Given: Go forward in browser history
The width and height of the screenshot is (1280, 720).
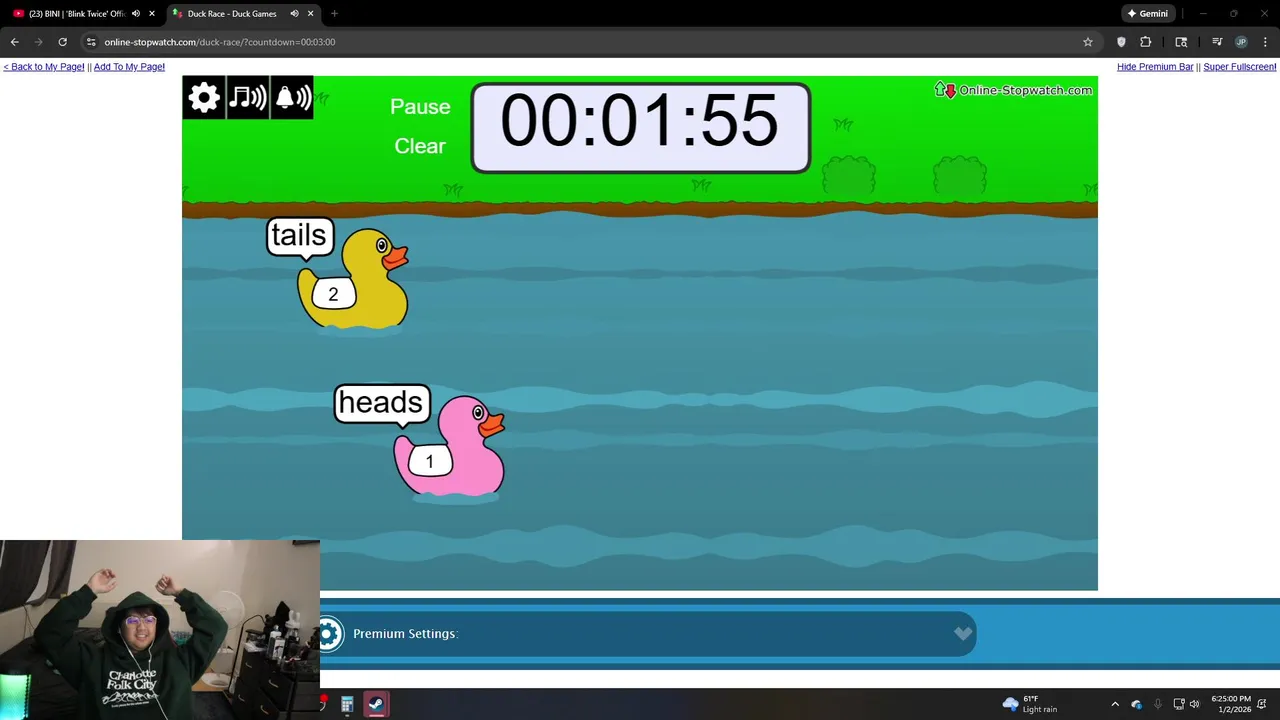Looking at the screenshot, I should pyautogui.click(x=38, y=42).
